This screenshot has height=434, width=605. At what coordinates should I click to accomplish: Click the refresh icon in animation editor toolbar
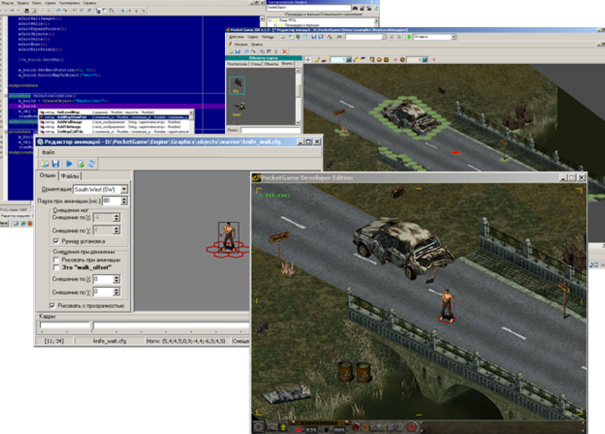point(92,164)
